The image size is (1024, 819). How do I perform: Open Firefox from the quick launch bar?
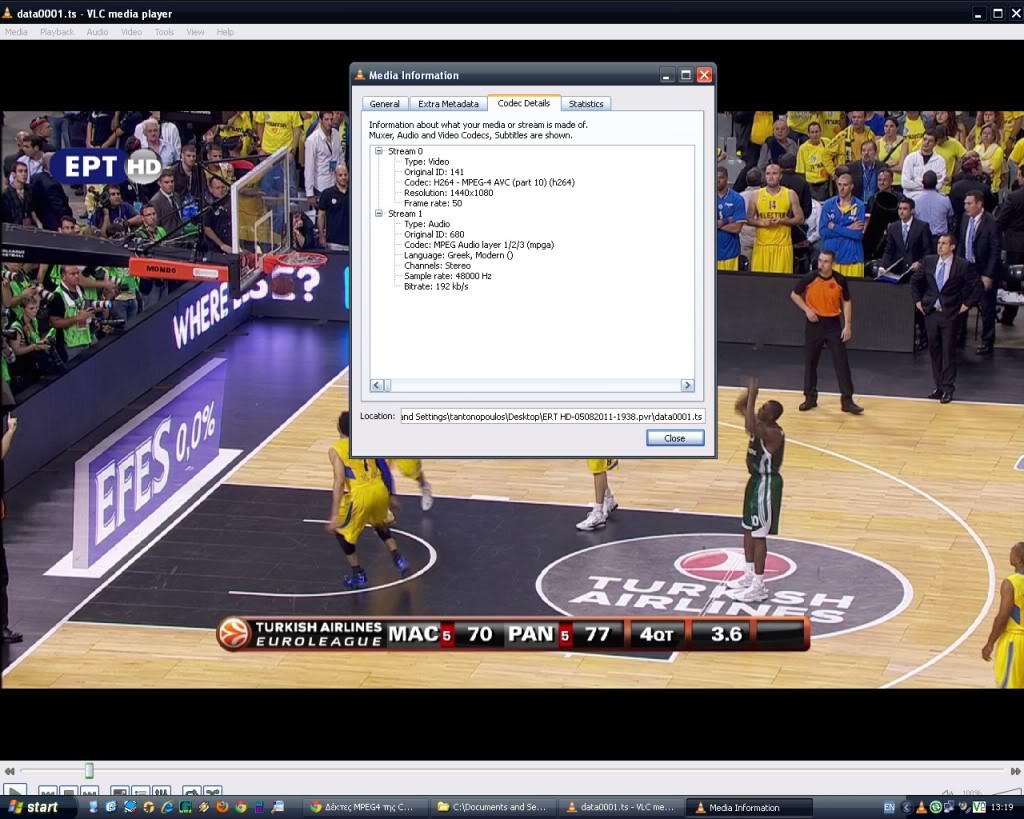[x=222, y=807]
